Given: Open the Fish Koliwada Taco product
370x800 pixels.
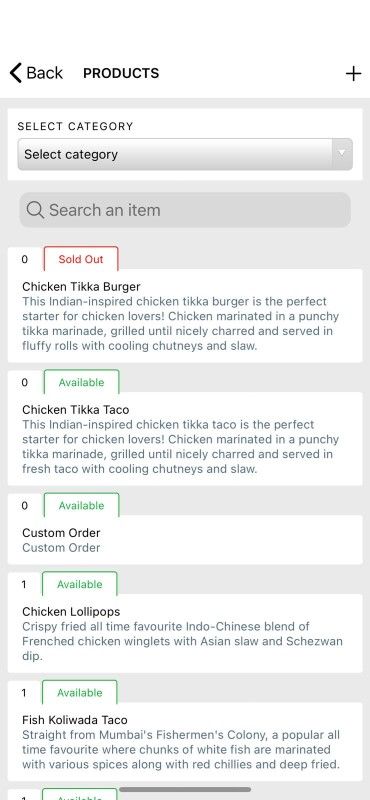Looking at the screenshot, I should pyautogui.click(x=185, y=742).
